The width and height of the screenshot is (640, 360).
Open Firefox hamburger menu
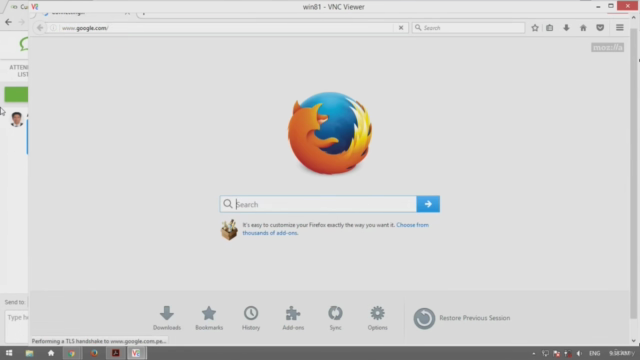pyautogui.click(x=620, y=28)
